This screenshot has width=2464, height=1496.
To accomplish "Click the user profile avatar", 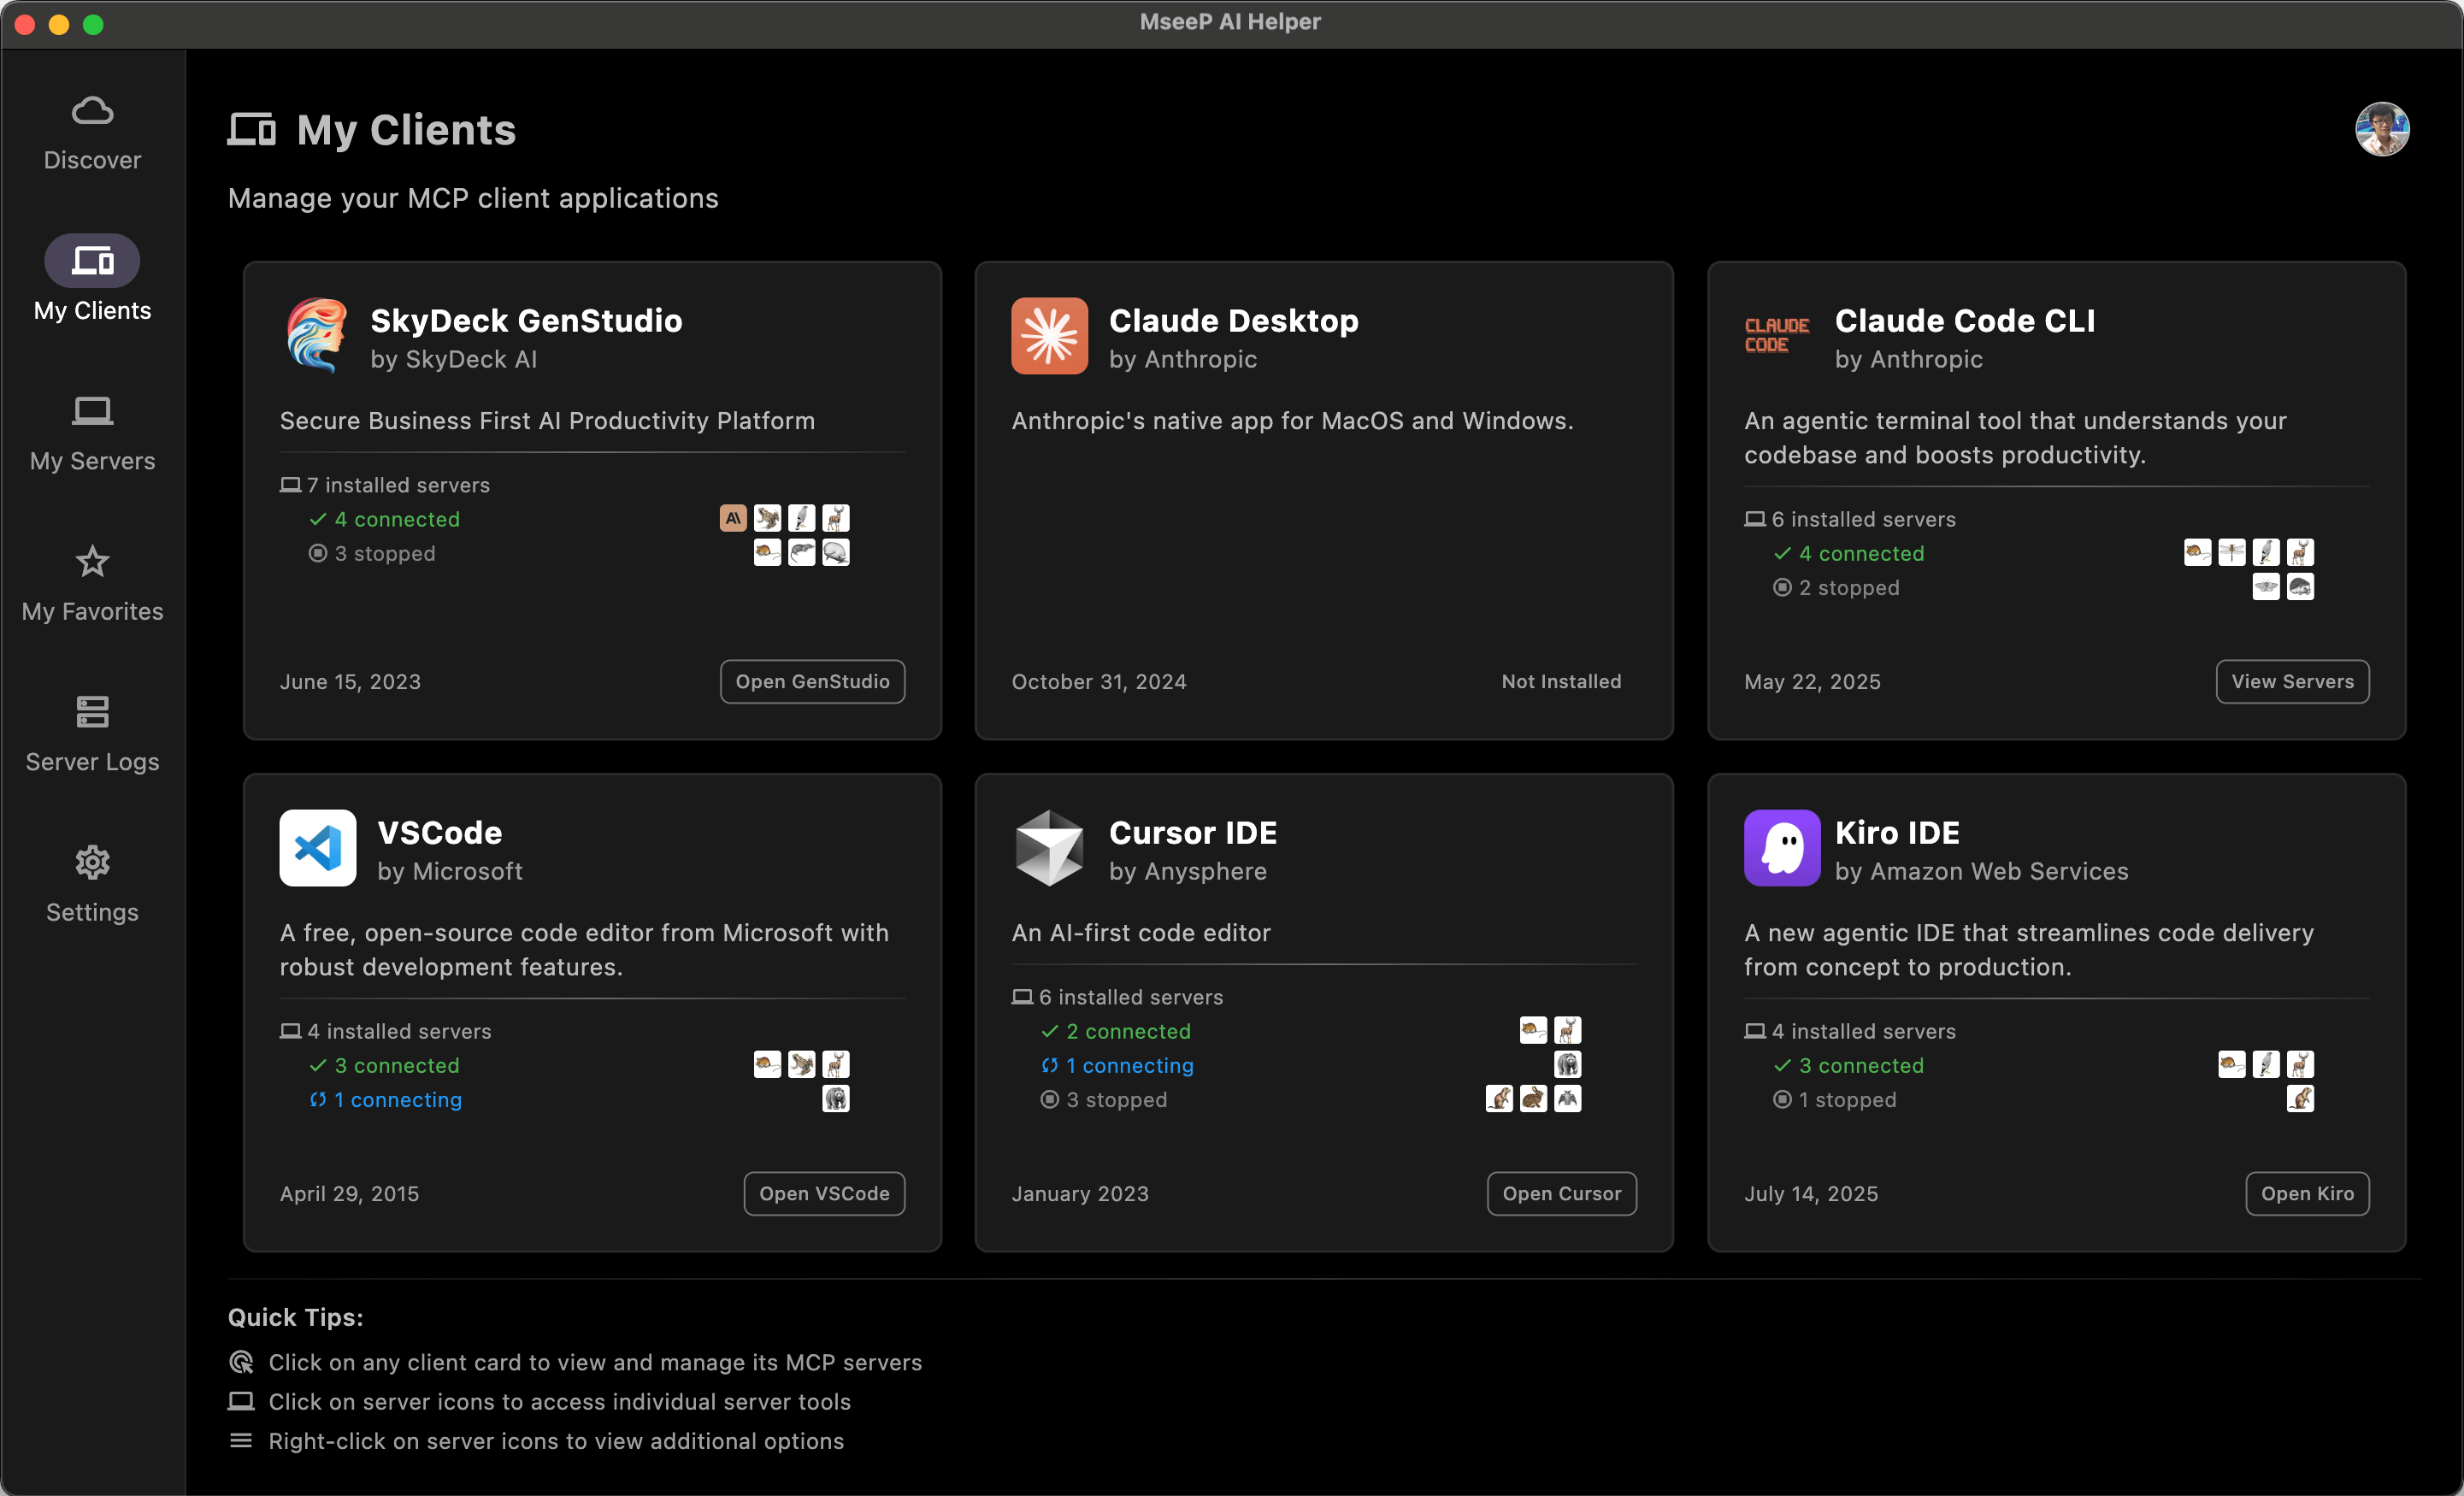I will (x=2382, y=129).
